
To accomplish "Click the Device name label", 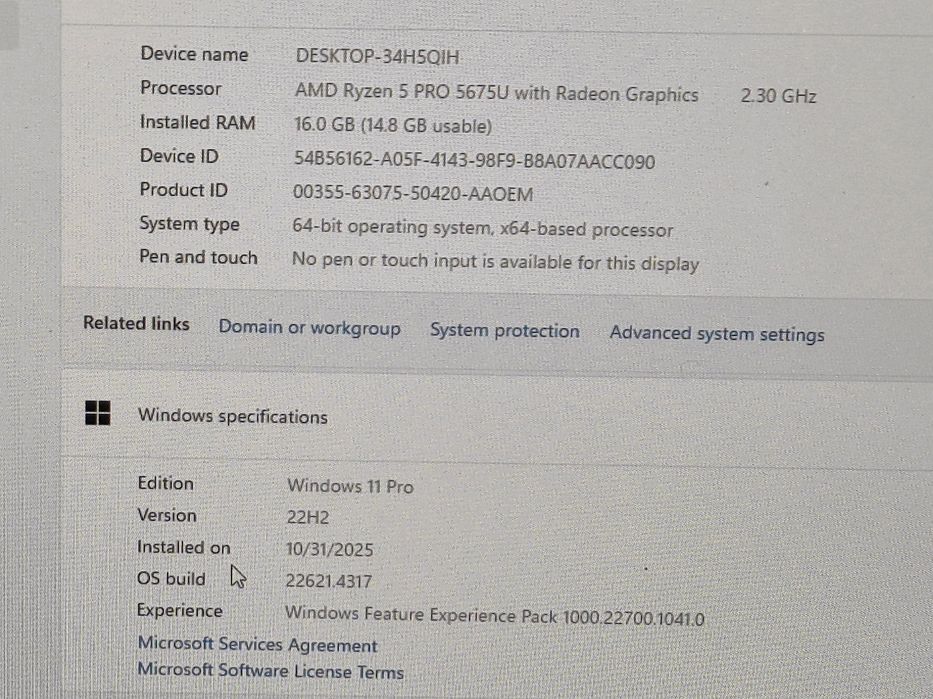I will tap(194, 54).
